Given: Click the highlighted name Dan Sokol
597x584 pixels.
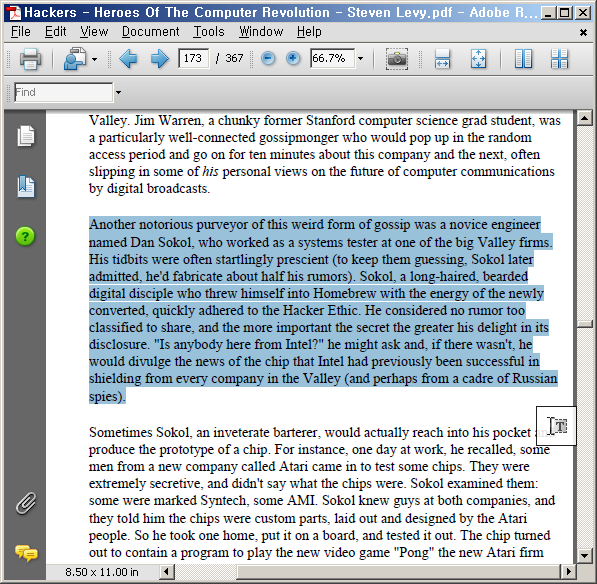Looking at the screenshot, I should 160,242.
